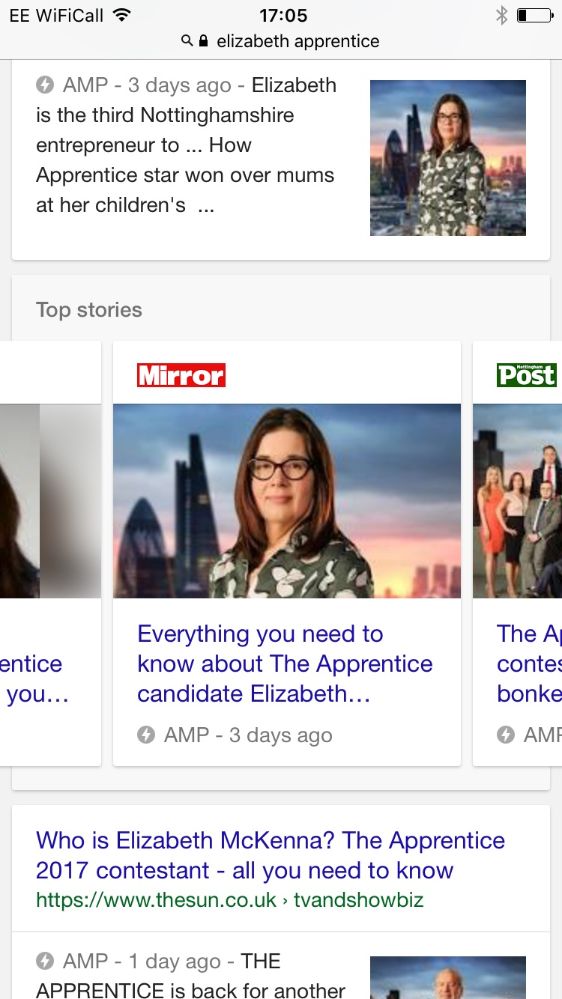Screen dimensions: 562x999
Task: Tap the thesun.co.uk › tvandshowbiz URL
Action: (229, 900)
